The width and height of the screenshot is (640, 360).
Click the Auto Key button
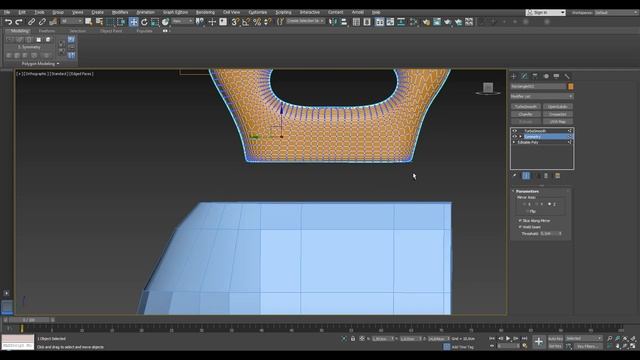555,339
